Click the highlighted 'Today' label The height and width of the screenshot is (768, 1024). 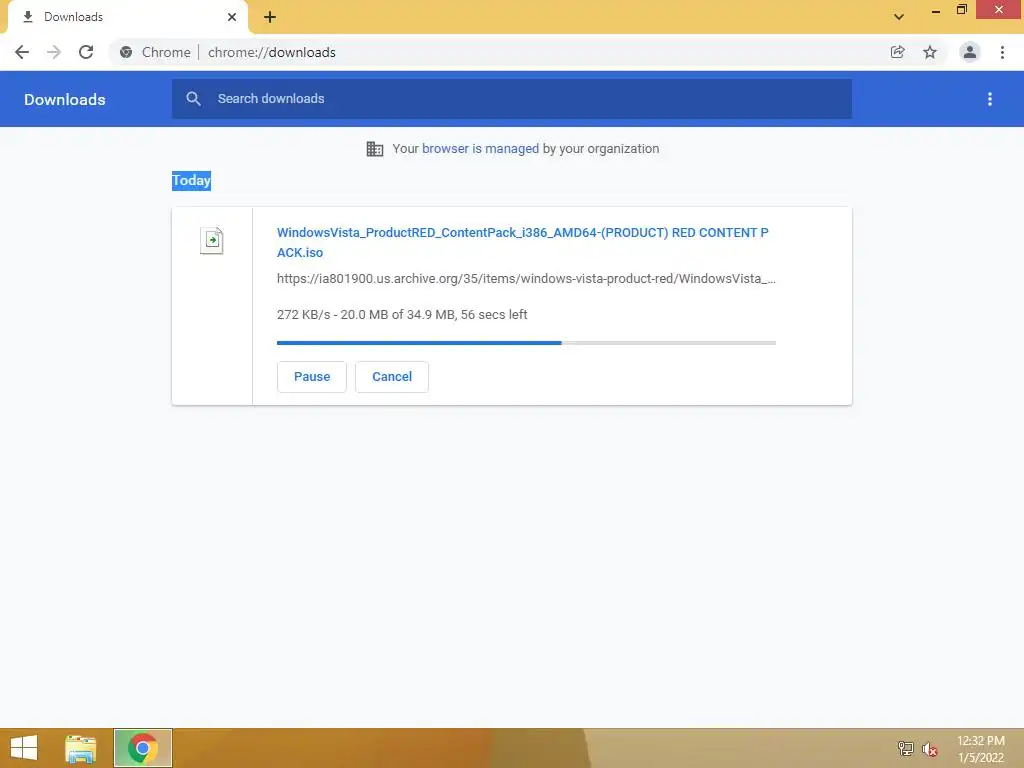click(x=191, y=181)
